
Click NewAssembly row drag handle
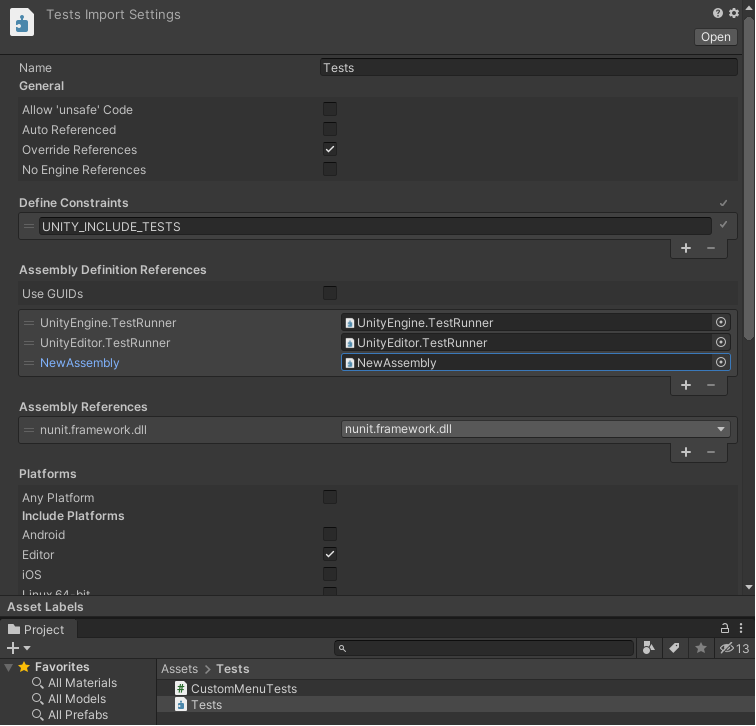click(x=29, y=363)
